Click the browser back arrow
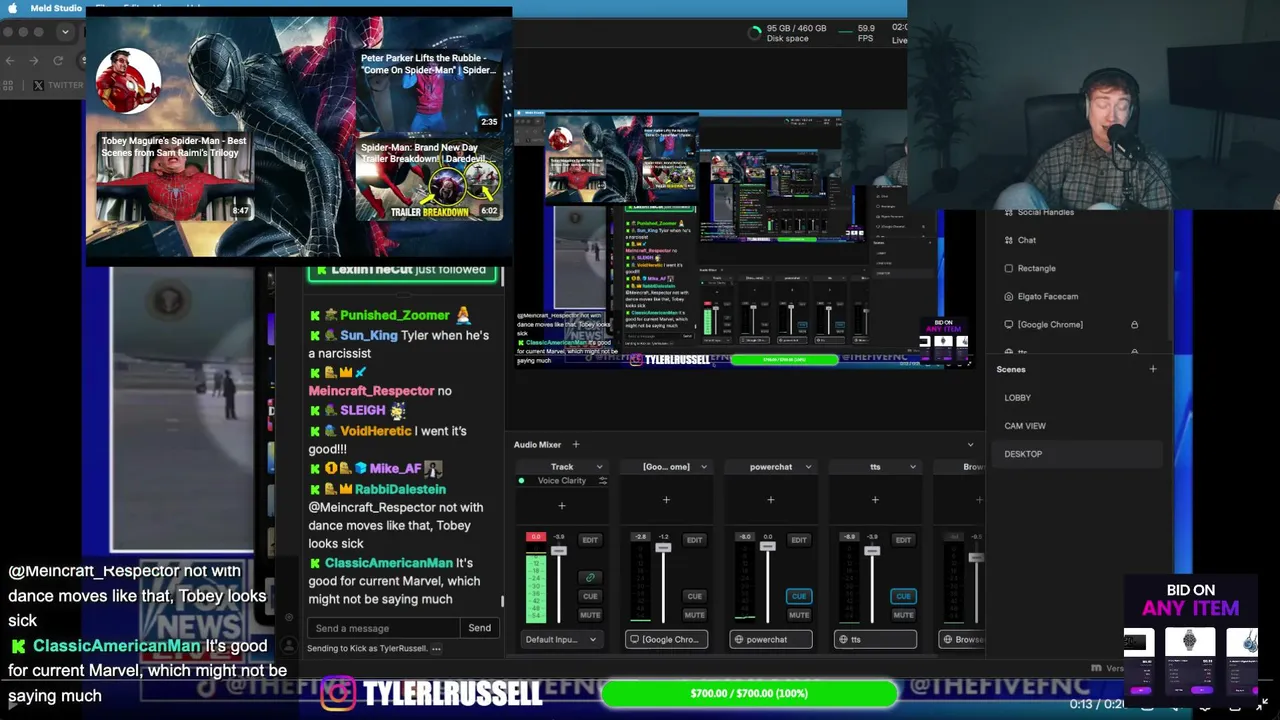This screenshot has width=1280, height=720. (10, 61)
